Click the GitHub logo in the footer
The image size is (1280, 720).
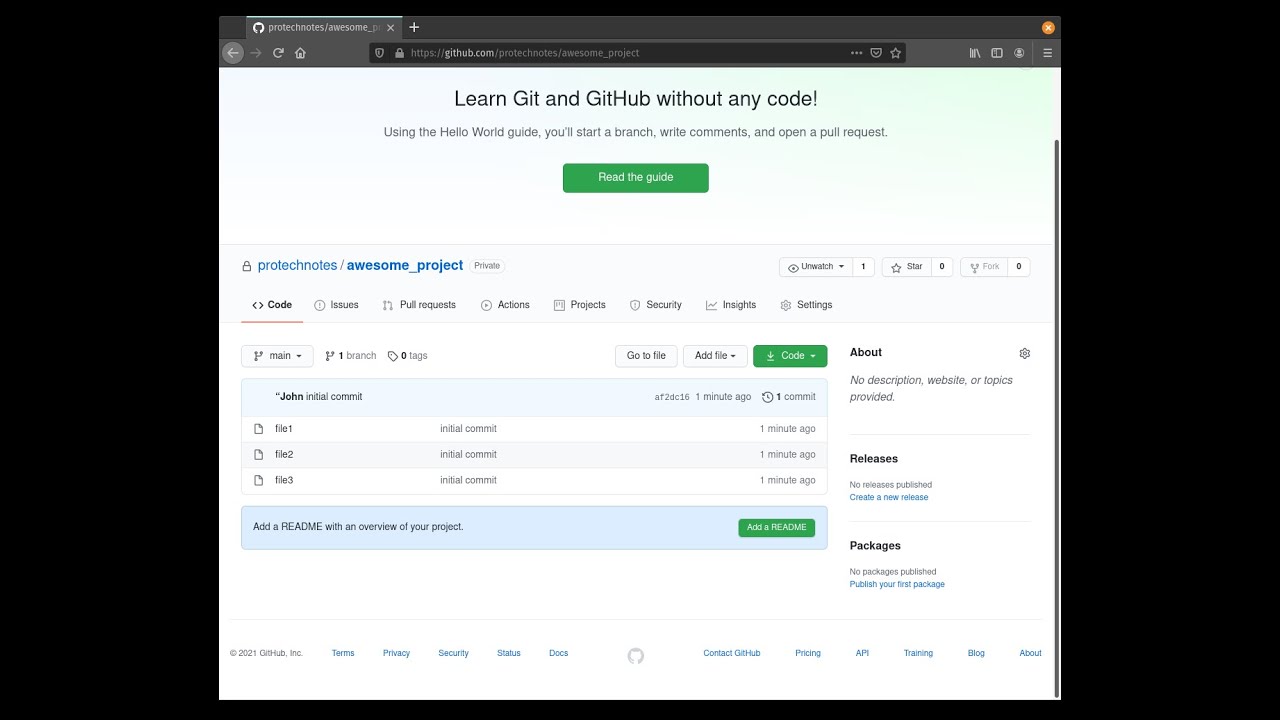(x=636, y=656)
